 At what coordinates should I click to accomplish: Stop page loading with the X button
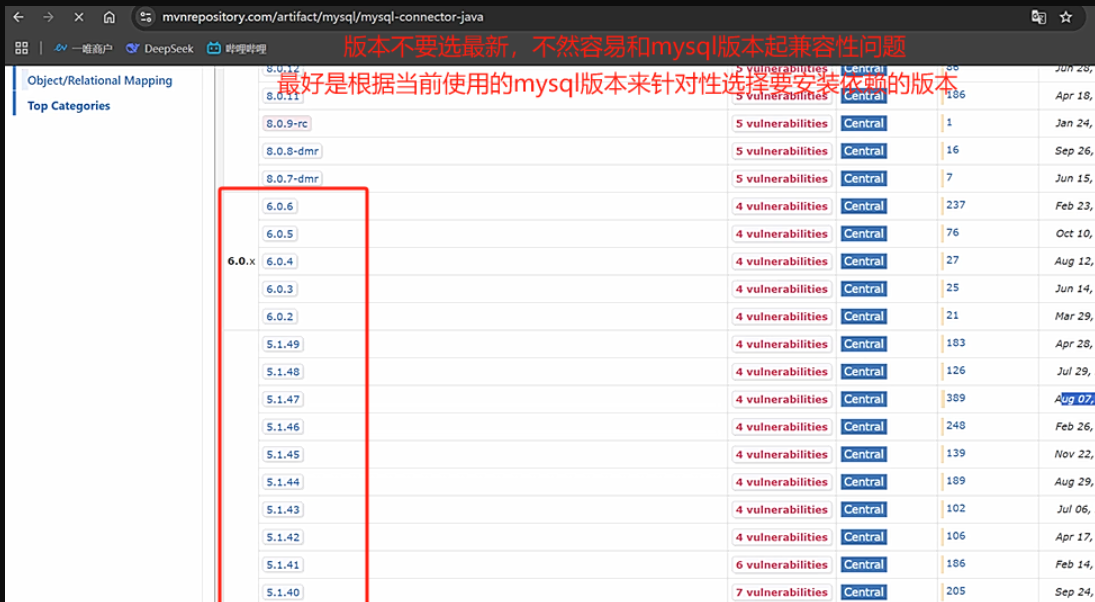click(79, 17)
